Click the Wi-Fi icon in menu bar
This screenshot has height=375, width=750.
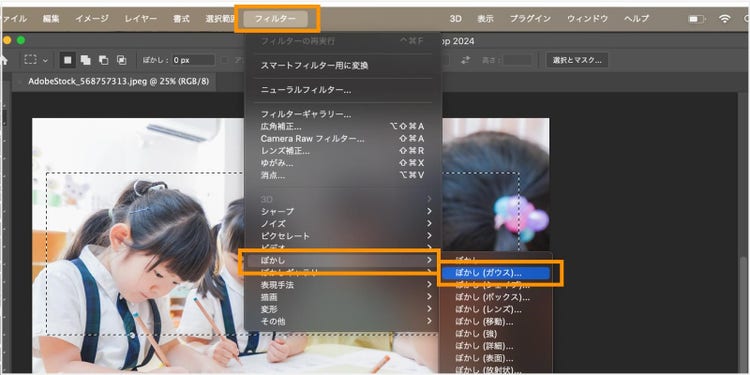(x=725, y=19)
